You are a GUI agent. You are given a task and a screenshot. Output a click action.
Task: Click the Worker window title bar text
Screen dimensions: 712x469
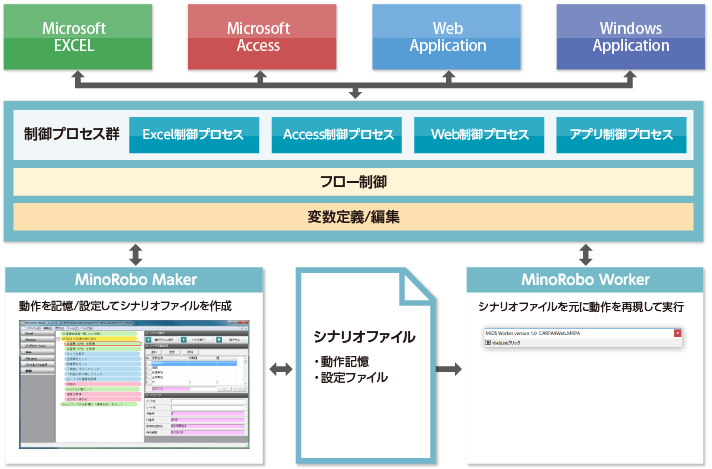pyautogui.click(x=533, y=333)
